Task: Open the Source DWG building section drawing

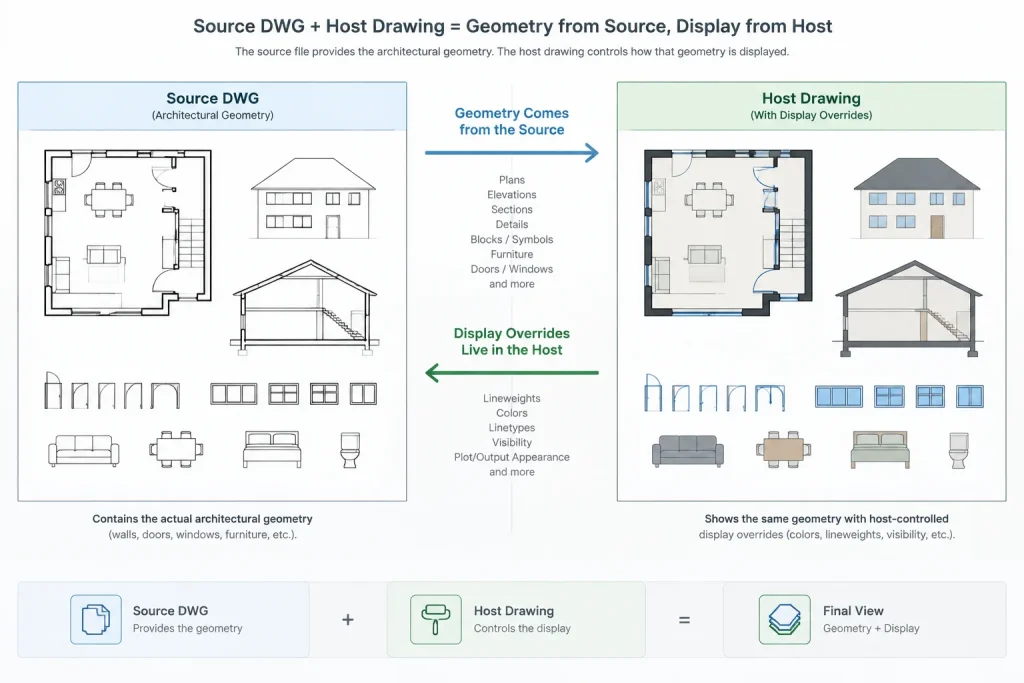Action: [305, 308]
